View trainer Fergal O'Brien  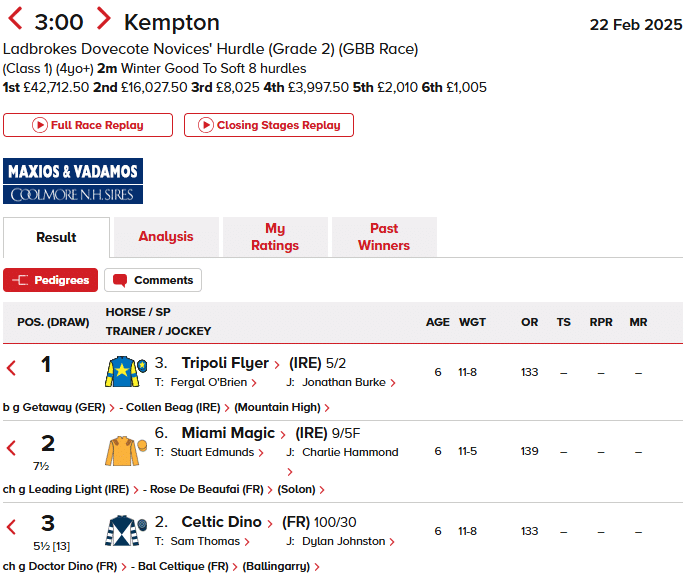coord(209,382)
